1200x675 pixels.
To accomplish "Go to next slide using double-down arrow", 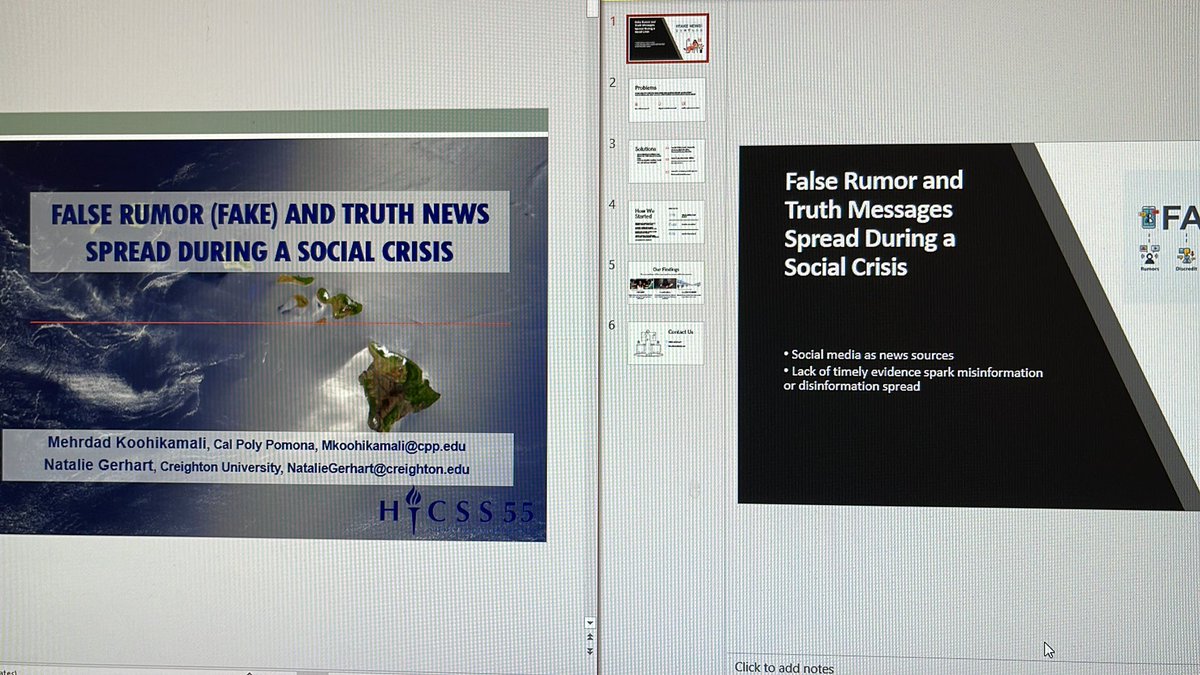I will 590,650.
